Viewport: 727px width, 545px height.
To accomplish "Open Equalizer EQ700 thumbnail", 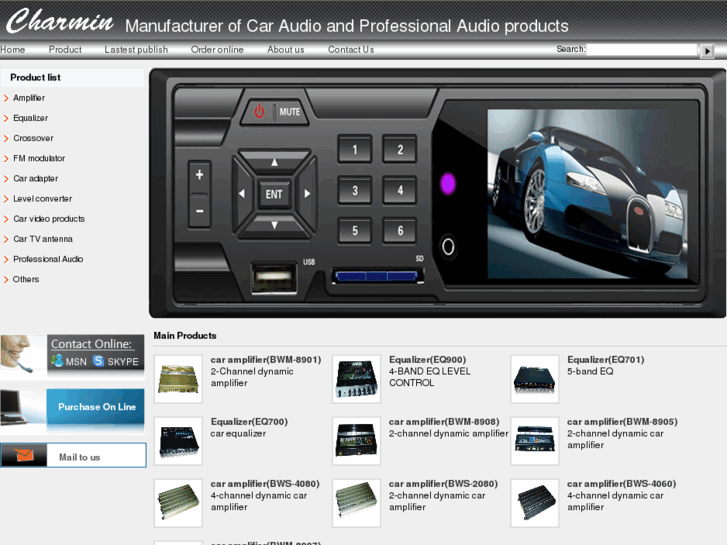I will tap(178, 441).
